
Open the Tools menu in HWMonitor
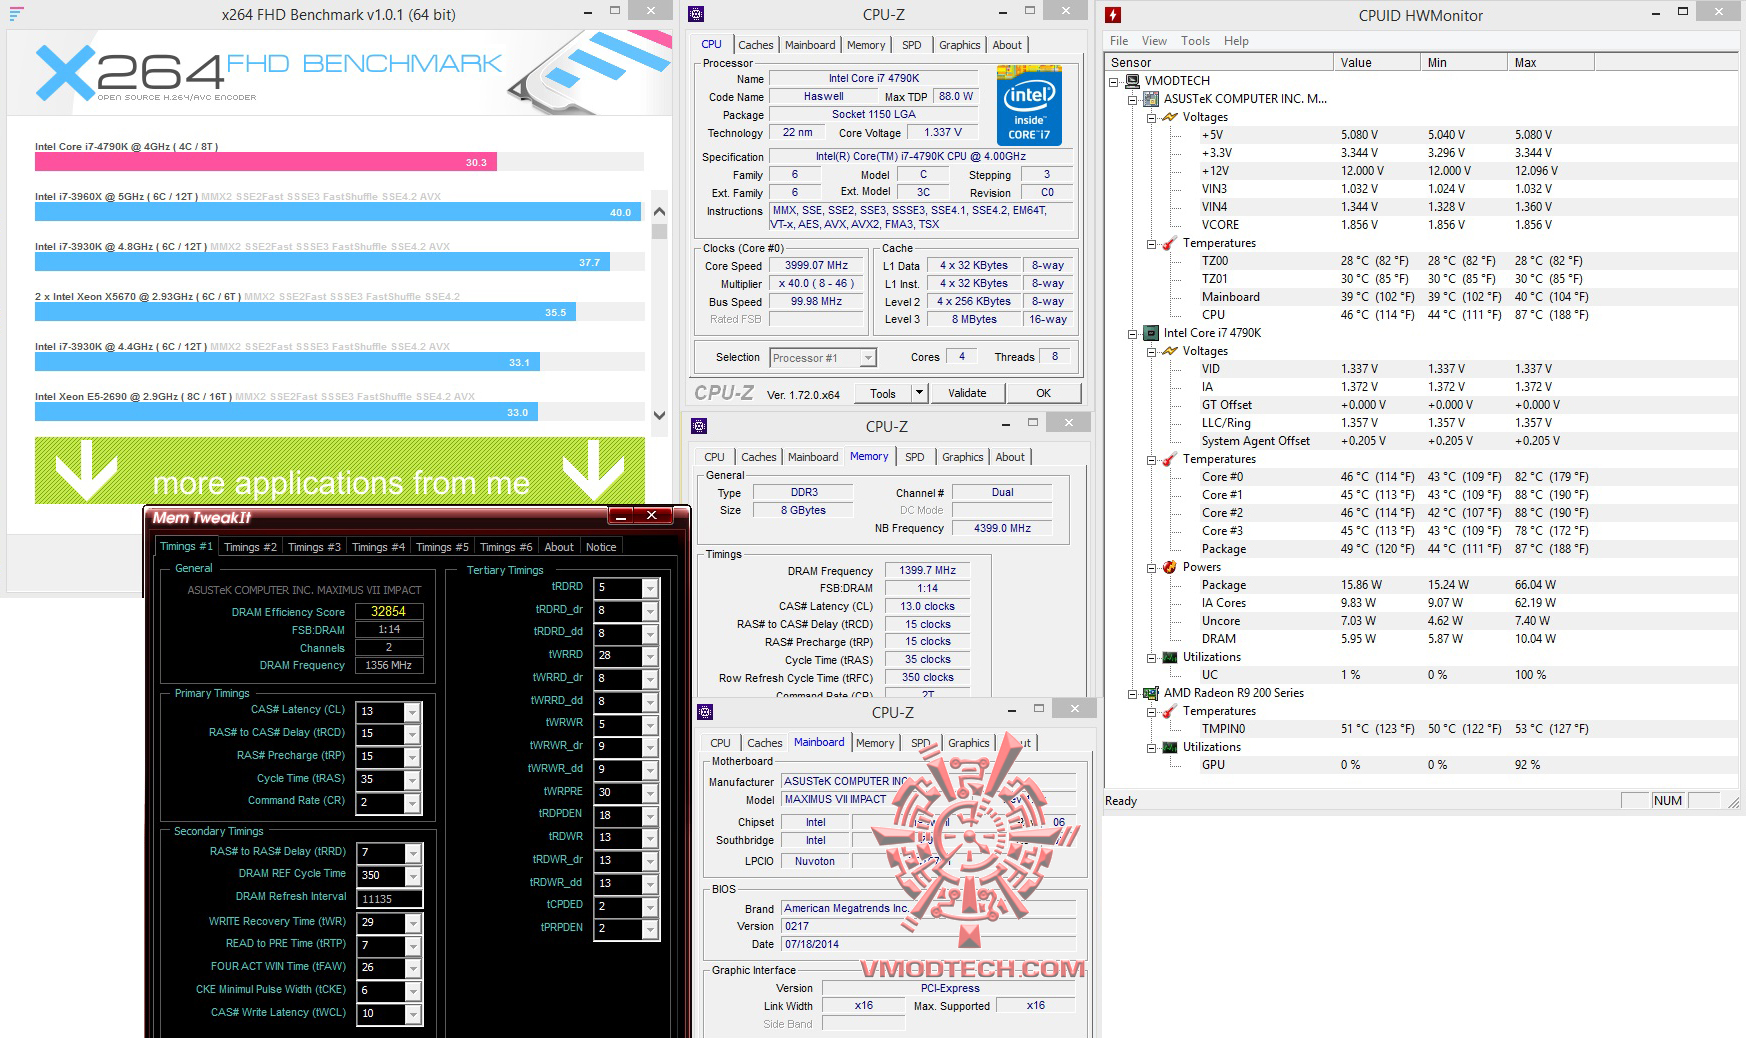tap(1195, 41)
